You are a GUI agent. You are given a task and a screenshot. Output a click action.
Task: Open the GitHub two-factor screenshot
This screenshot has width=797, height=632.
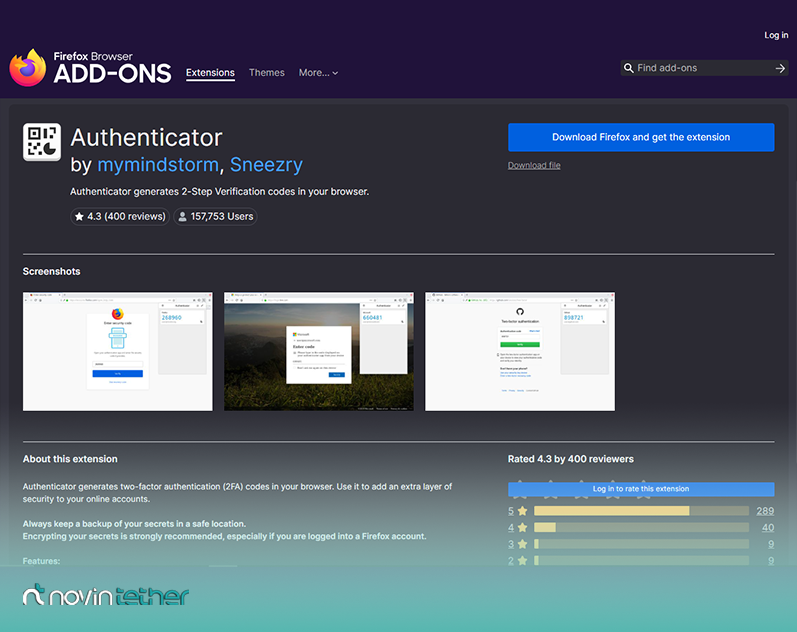tap(520, 351)
